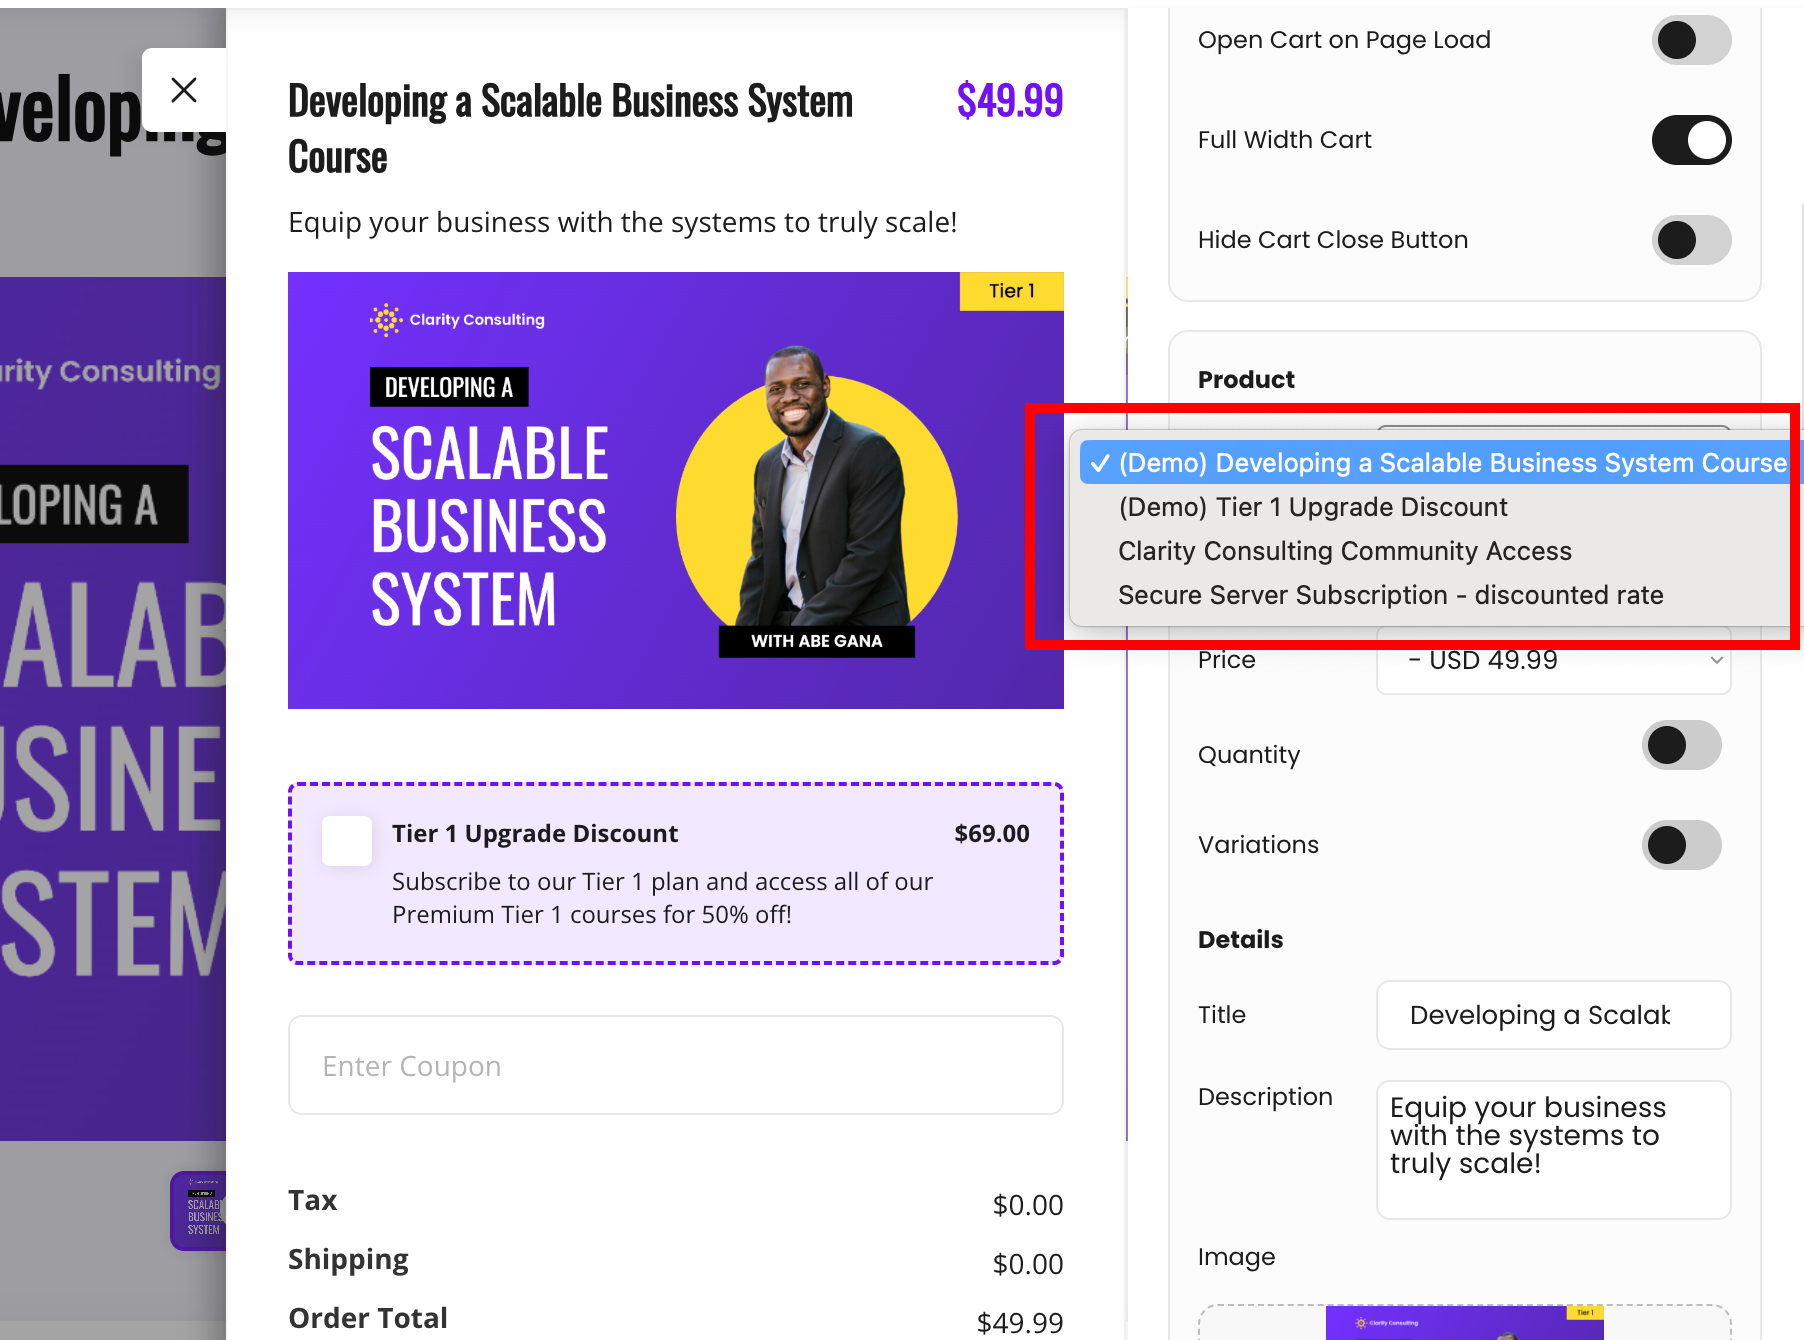Screen dimensions: 1804x1340
Task: Open the Price dropdown showing USD 49.99
Action: point(1552,660)
